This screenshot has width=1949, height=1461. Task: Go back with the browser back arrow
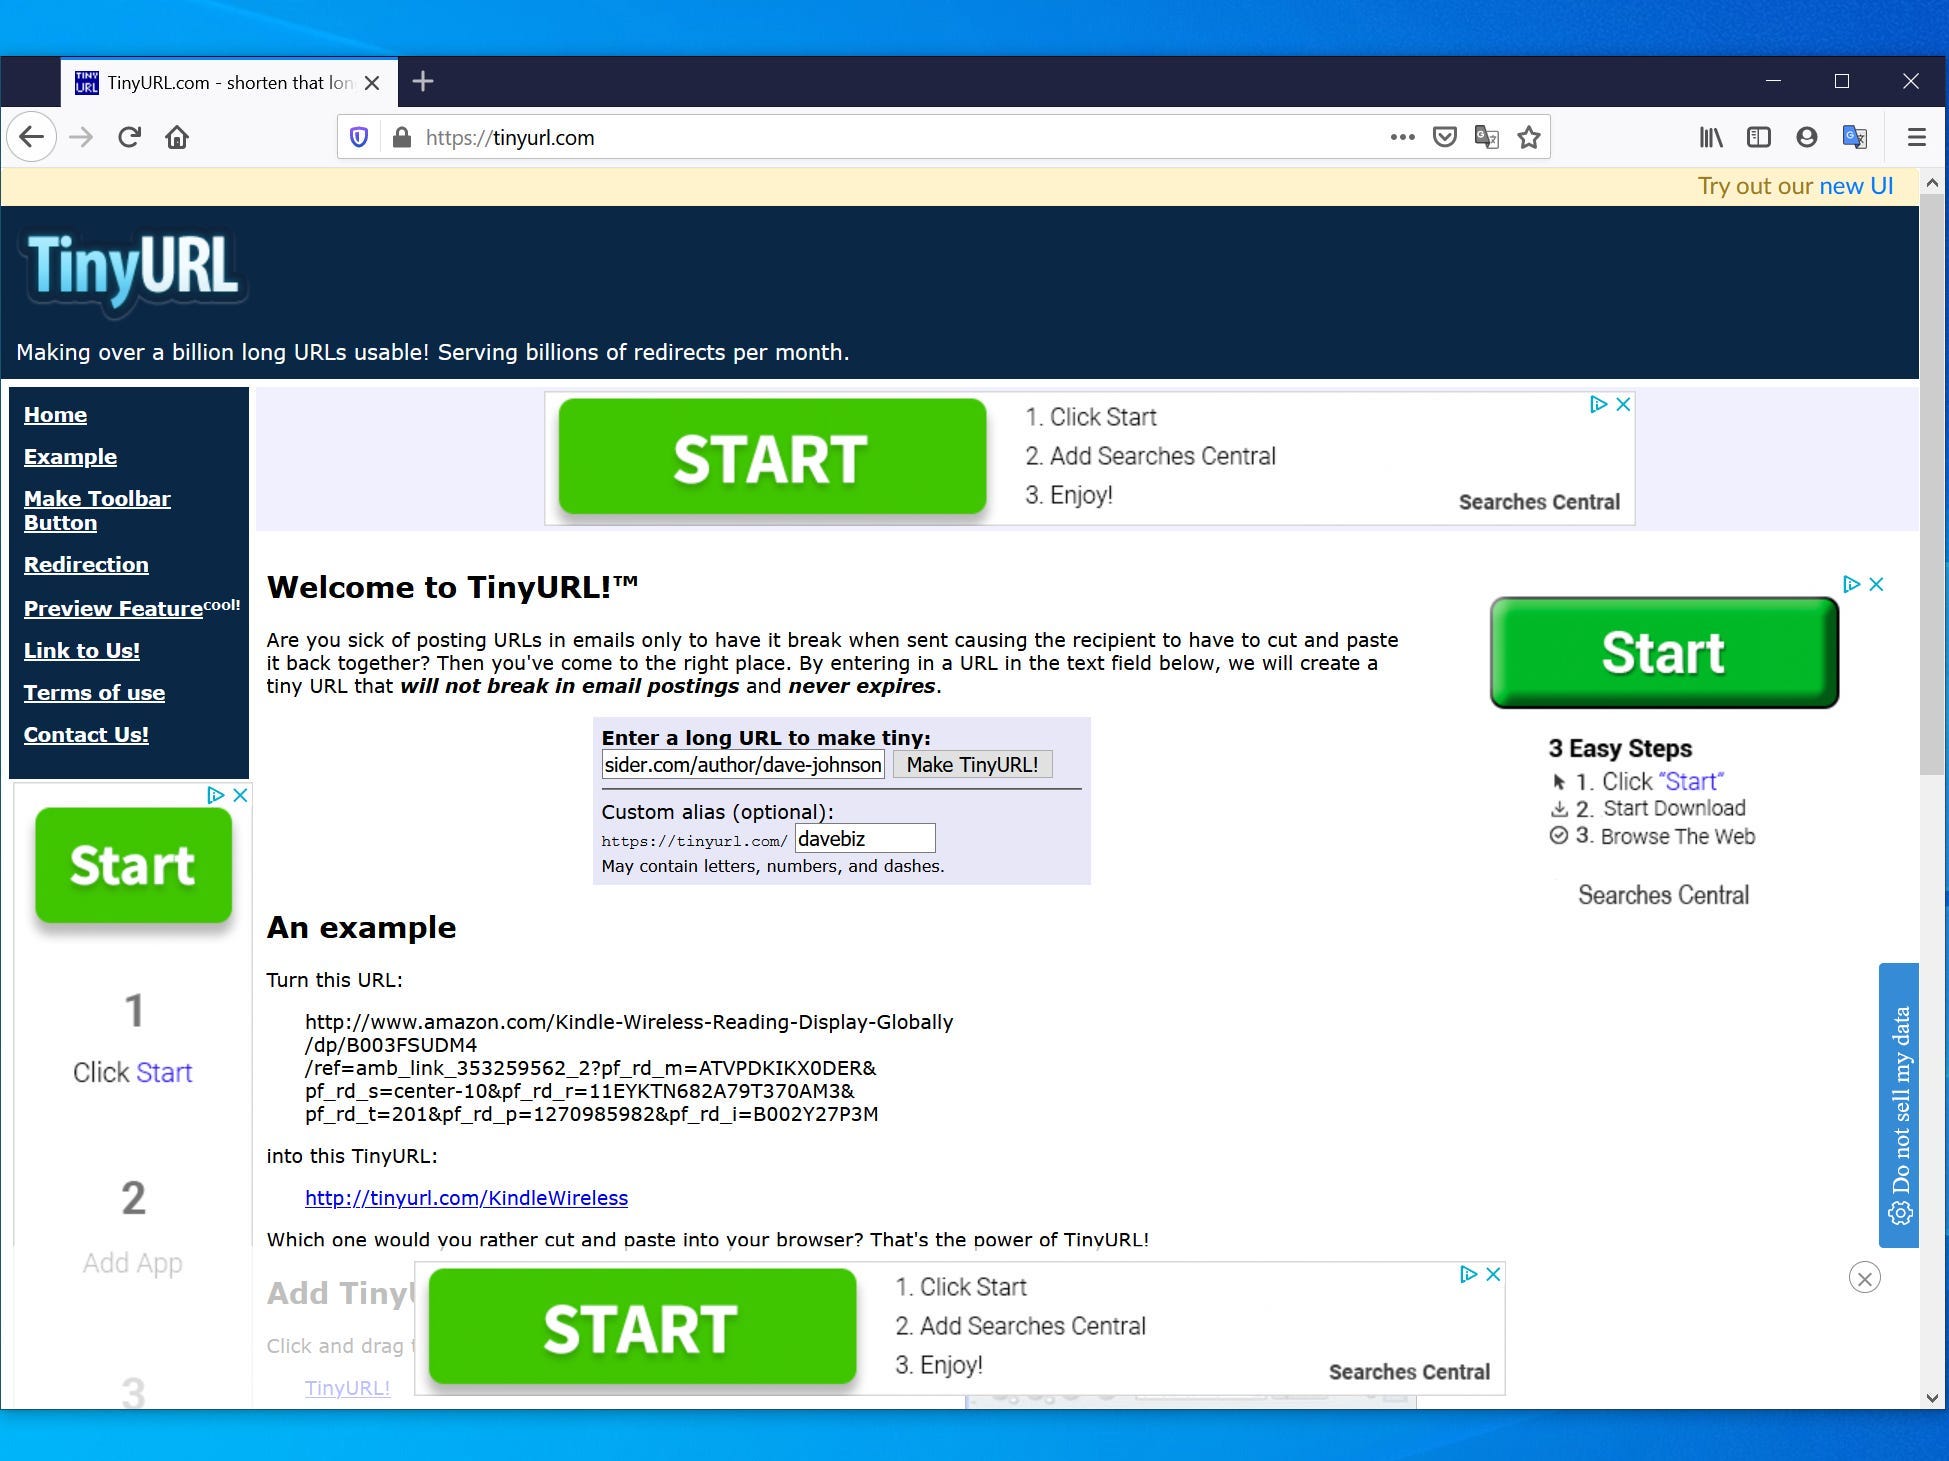31,137
